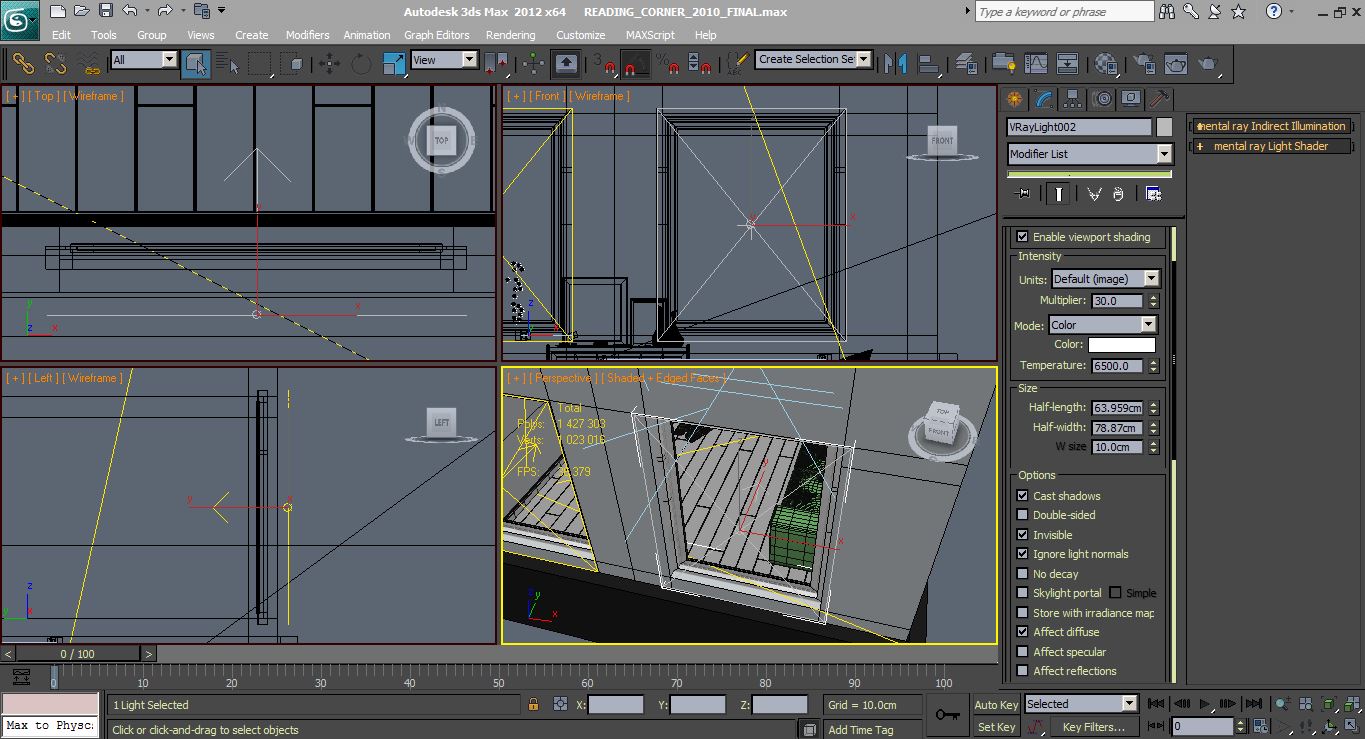This screenshot has height=739, width=1365.
Task: Toggle the Angle Snap icon
Action: (x=635, y=64)
